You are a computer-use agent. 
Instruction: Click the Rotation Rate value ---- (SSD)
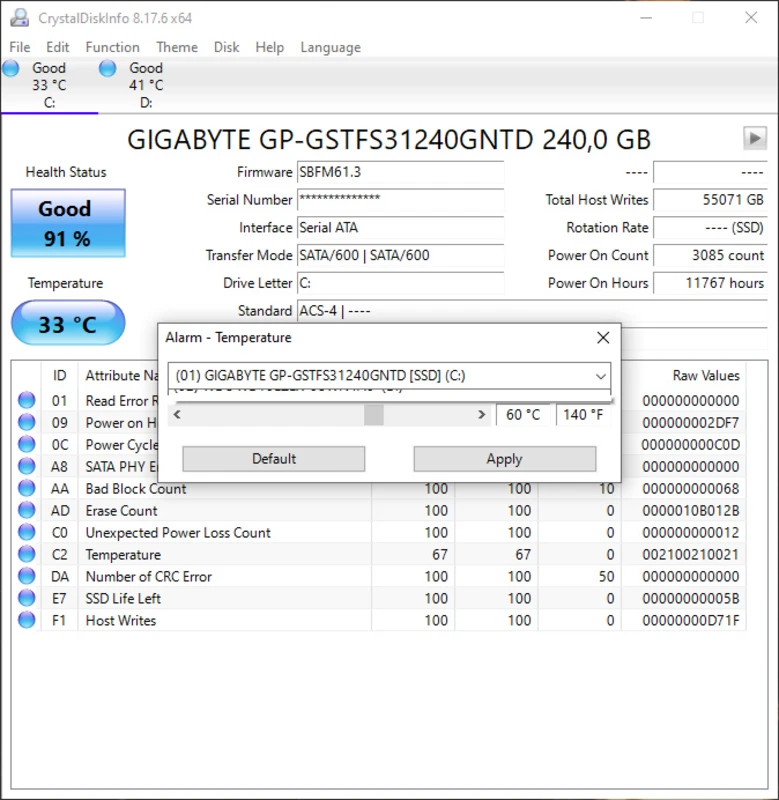pyautogui.click(x=710, y=227)
